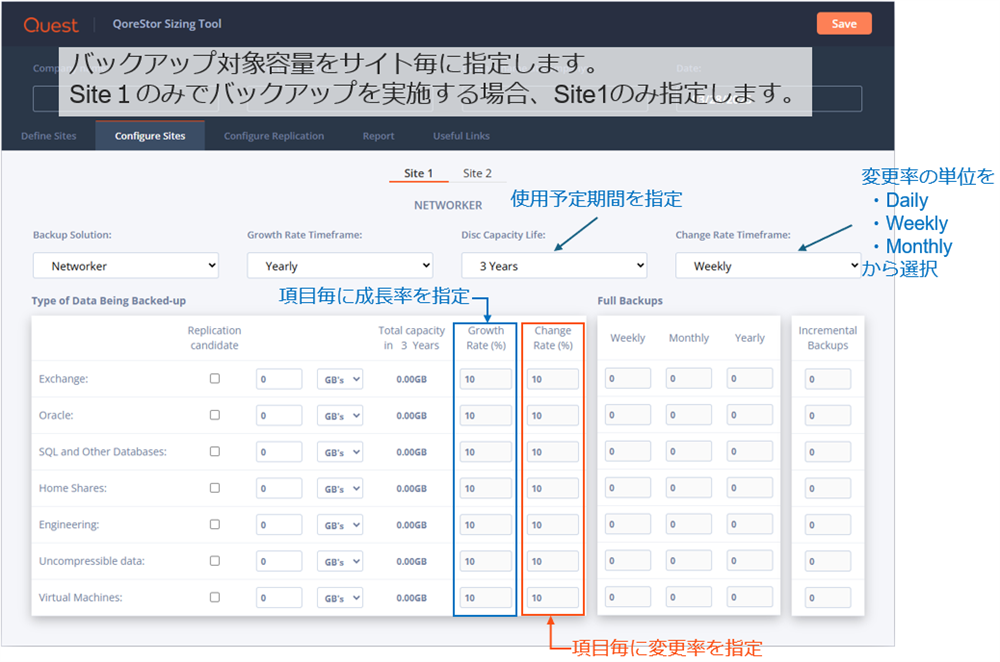Click the Oracle Growth Rate field
1000x662 pixels.
(485, 415)
